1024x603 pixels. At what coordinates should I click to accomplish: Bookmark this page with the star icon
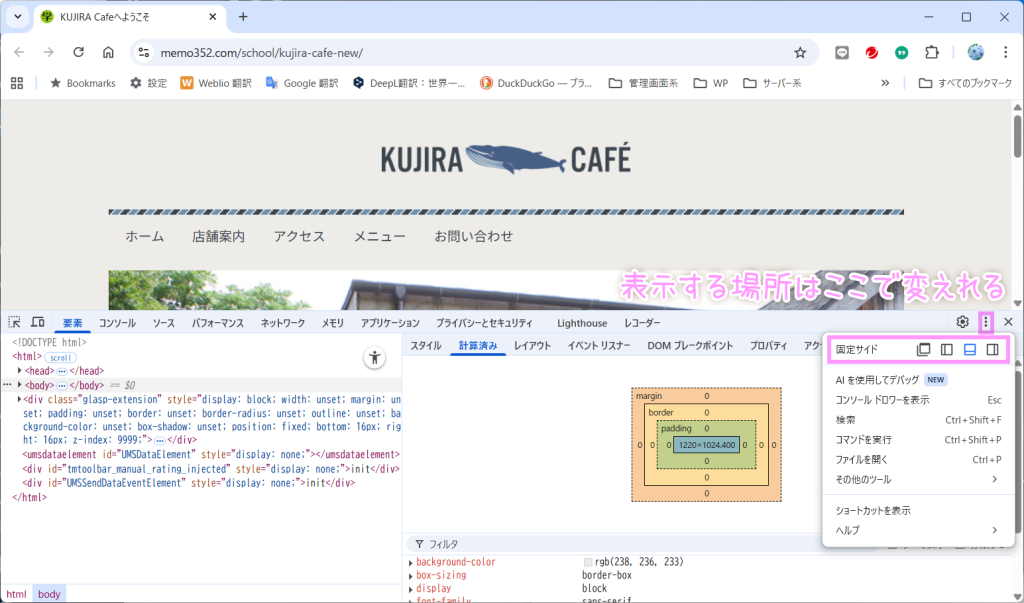pyautogui.click(x=800, y=52)
